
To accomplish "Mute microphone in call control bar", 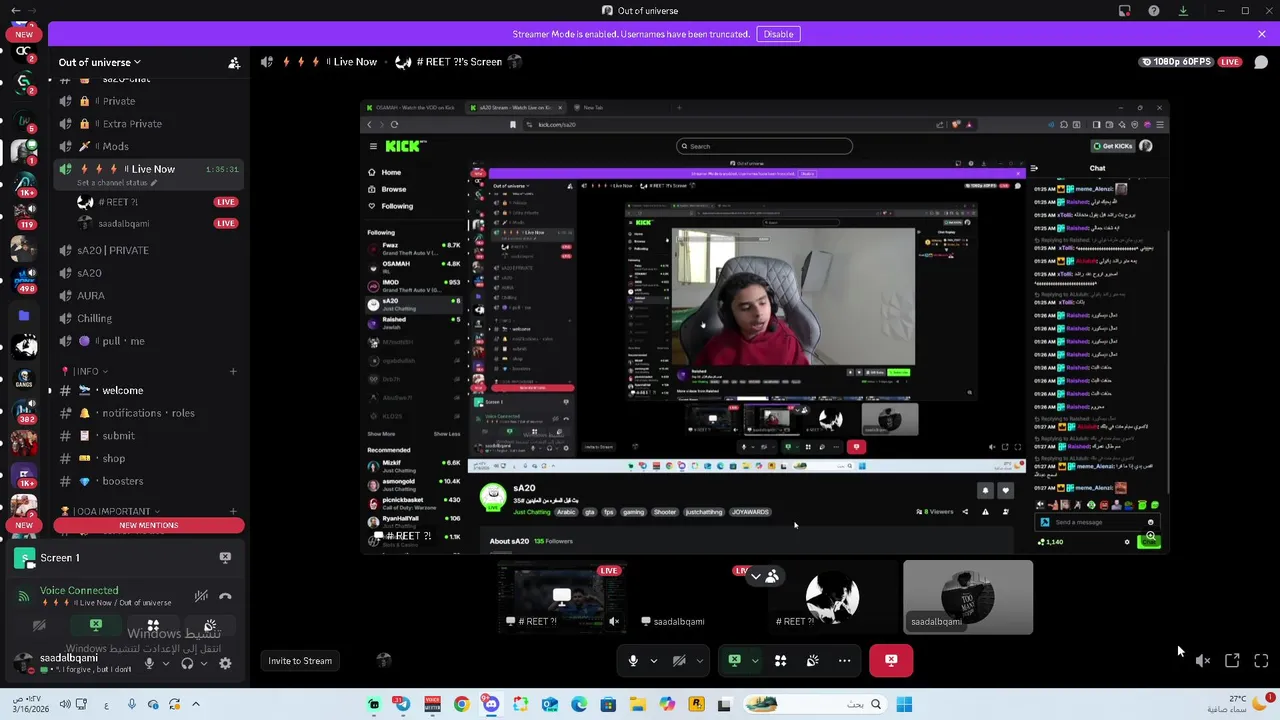I will [633, 660].
